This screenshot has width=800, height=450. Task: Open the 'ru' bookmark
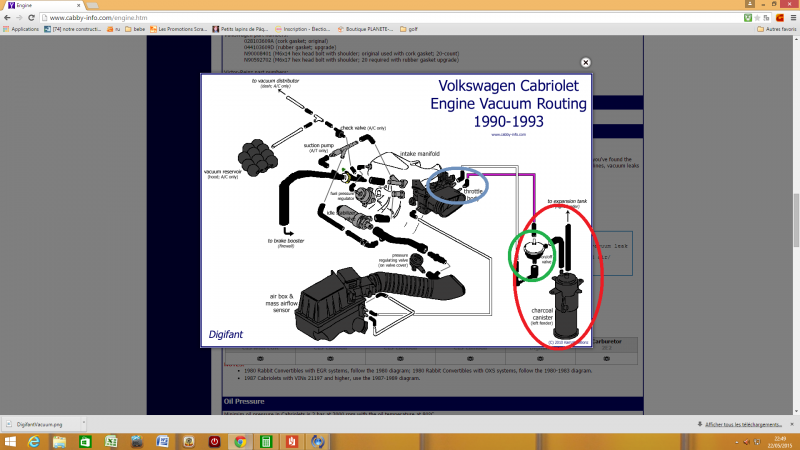[x=113, y=29]
